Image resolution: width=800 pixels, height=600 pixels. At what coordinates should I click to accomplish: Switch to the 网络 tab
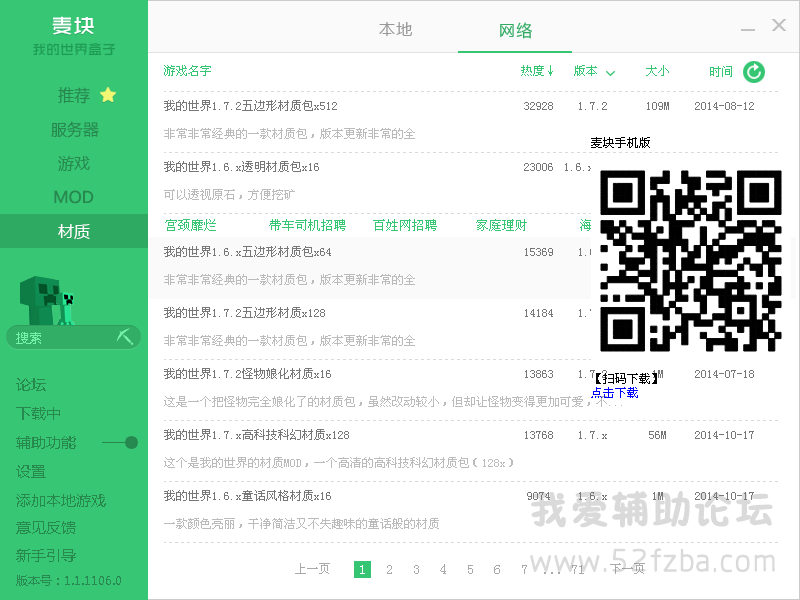click(x=515, y=30)
